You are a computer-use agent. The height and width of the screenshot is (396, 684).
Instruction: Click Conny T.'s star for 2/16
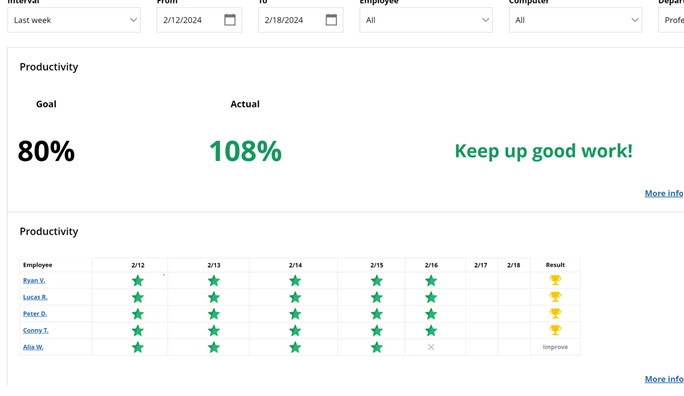coord(431,331)
